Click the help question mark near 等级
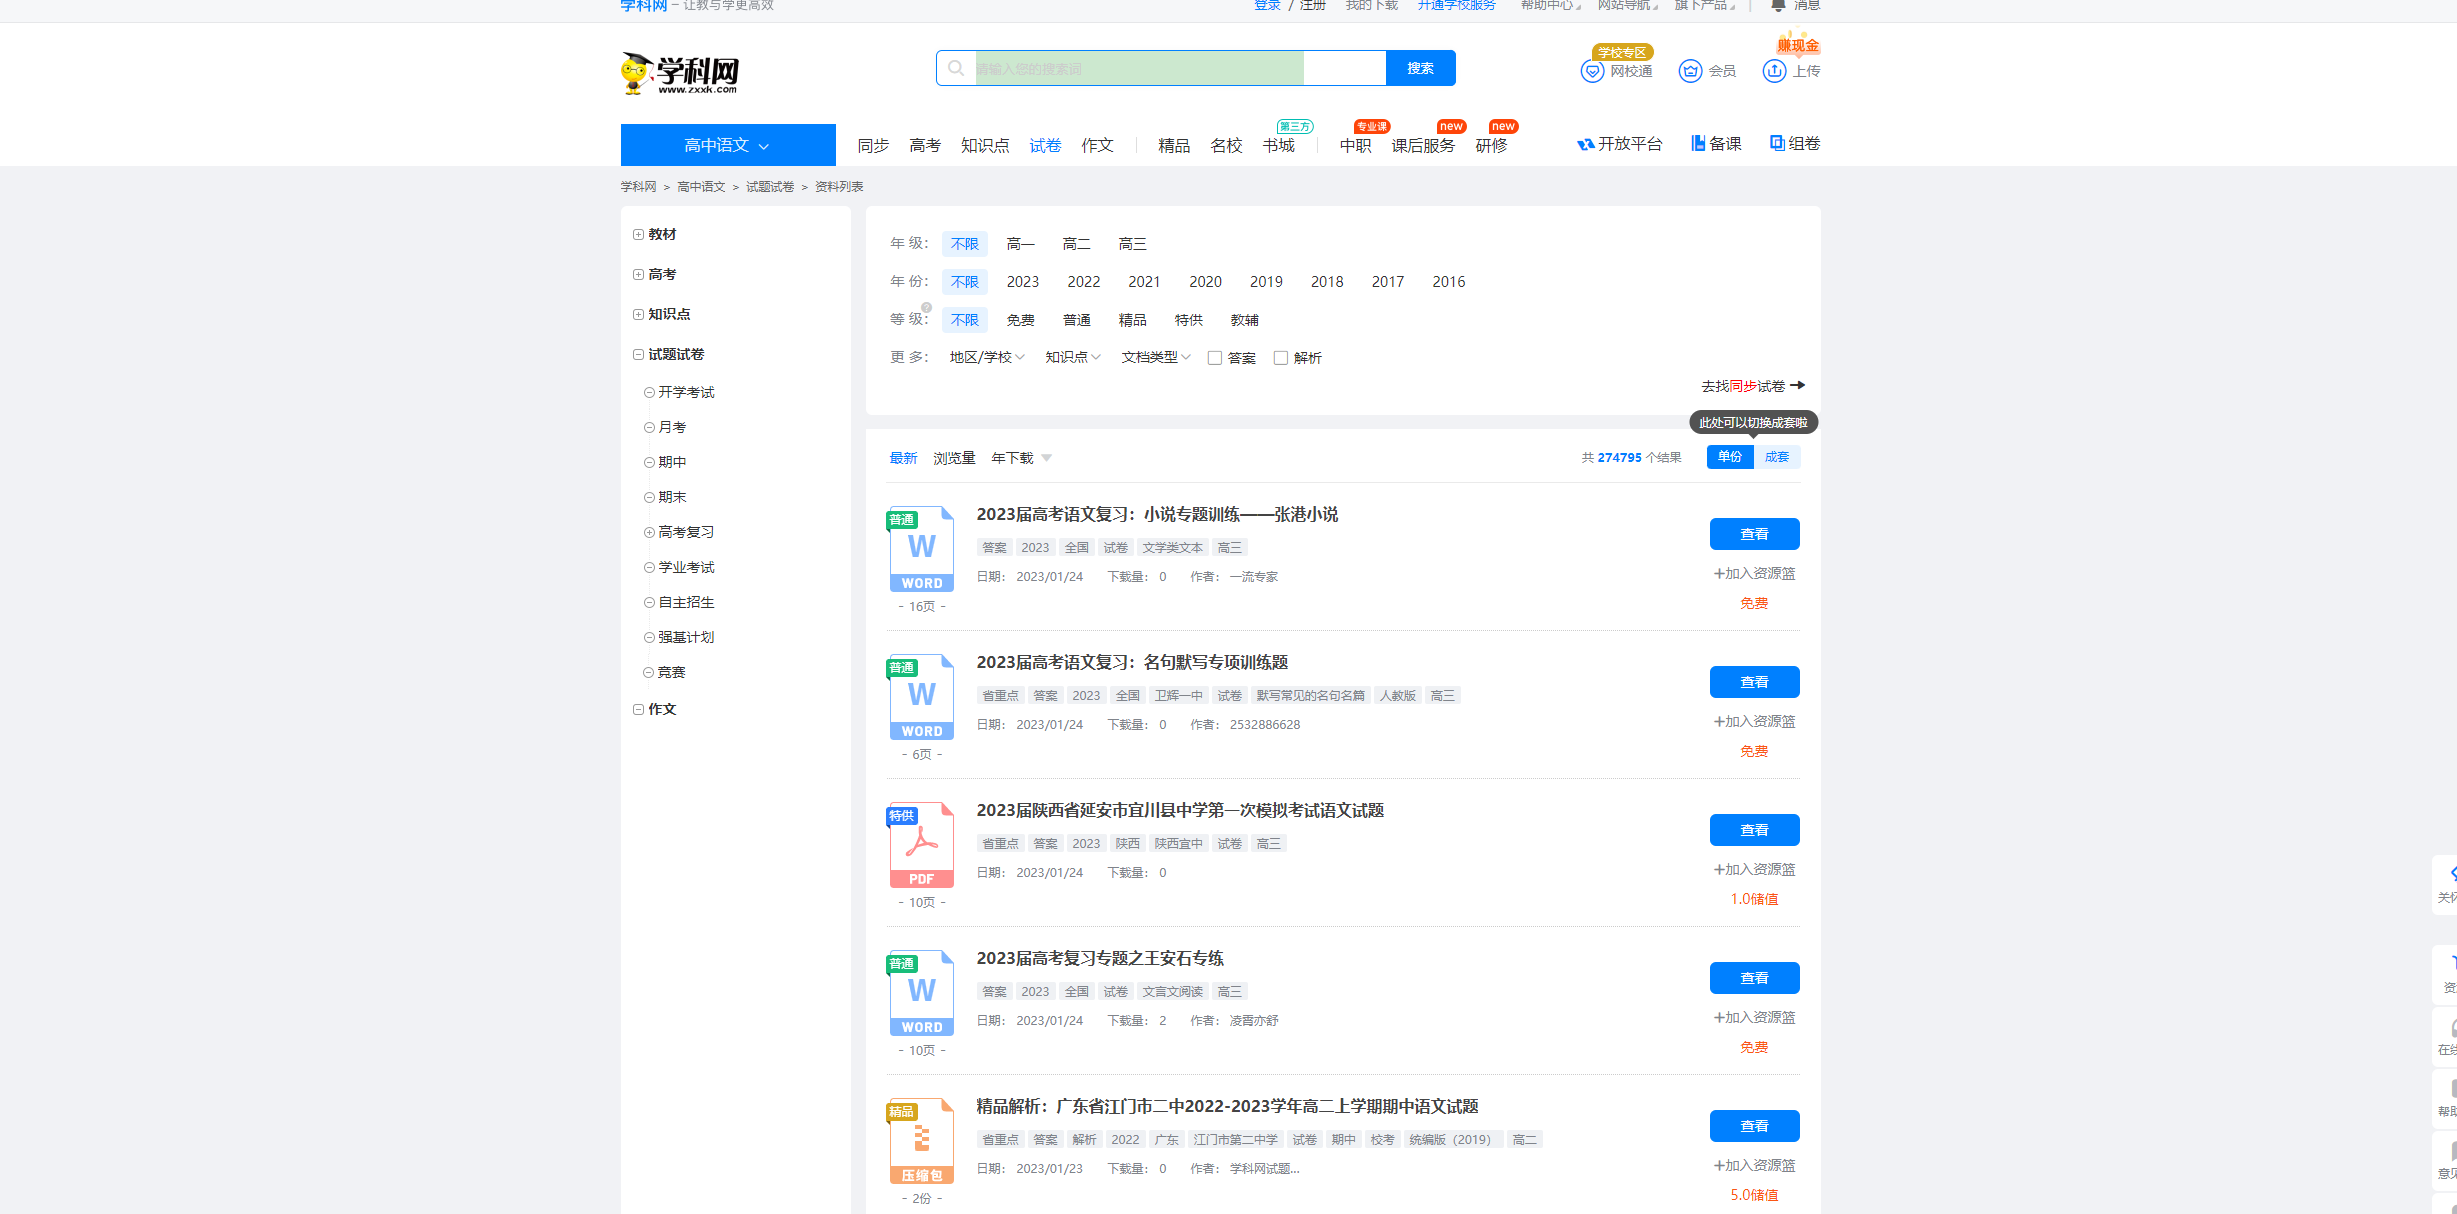The height and width of the screenshot is (1214, 2457). 926,308
